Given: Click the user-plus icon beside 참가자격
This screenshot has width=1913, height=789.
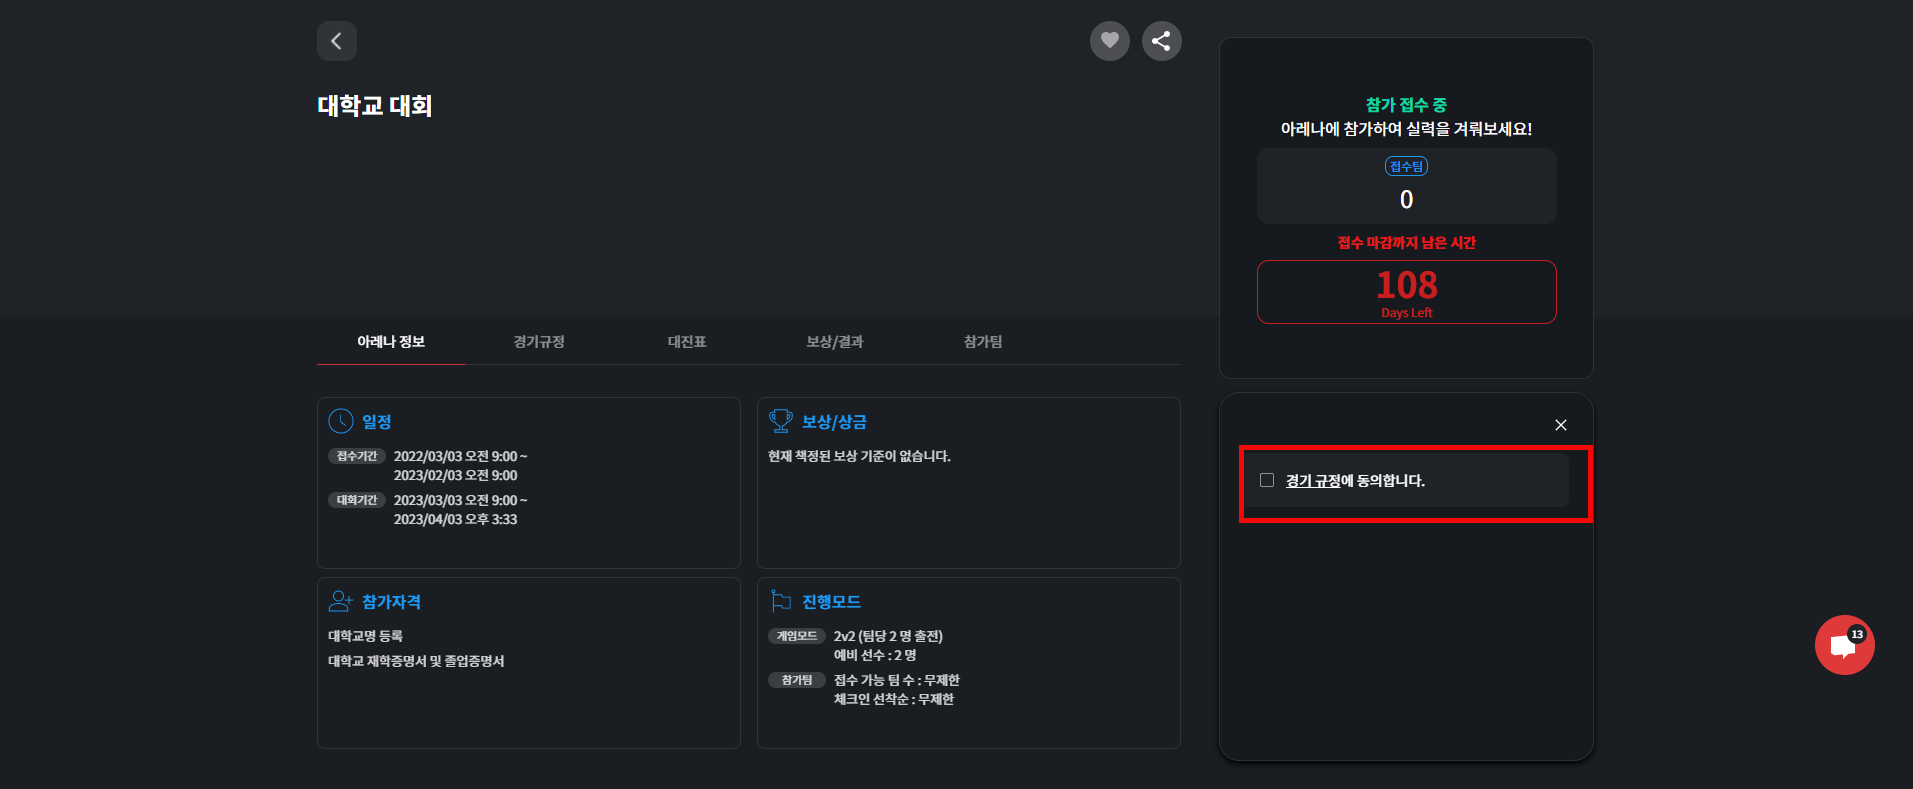Looking at the screenshot, I should [341, 601].
